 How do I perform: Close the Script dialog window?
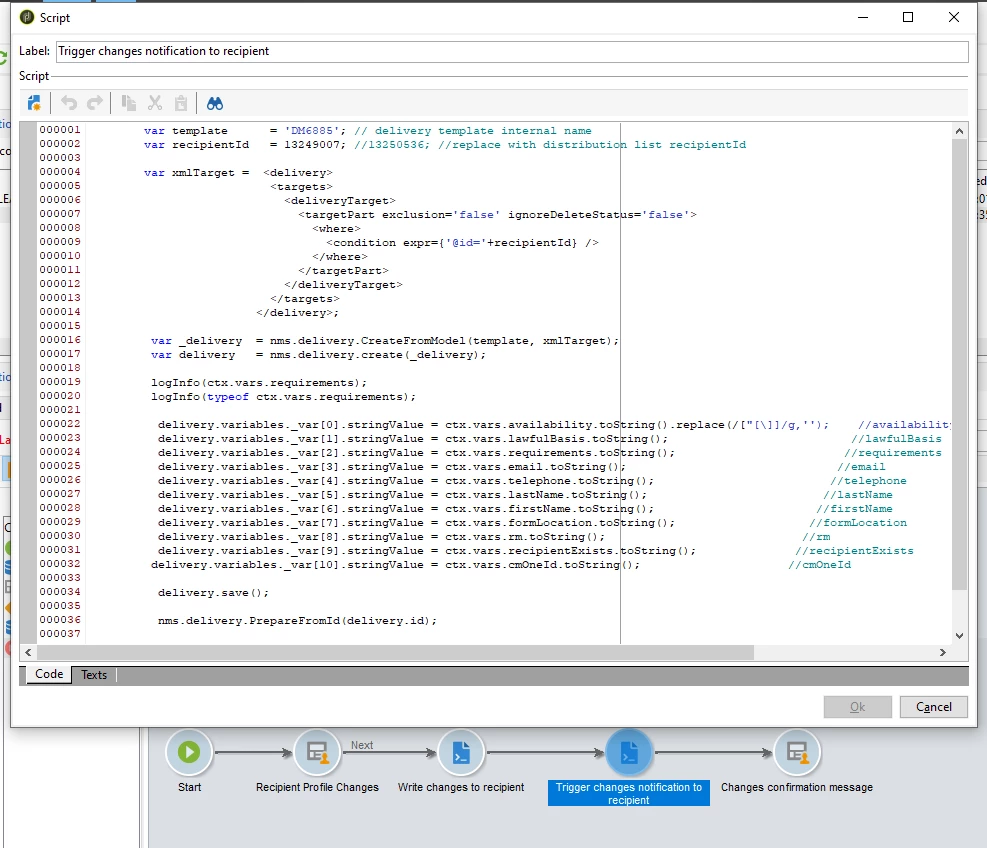954,17
